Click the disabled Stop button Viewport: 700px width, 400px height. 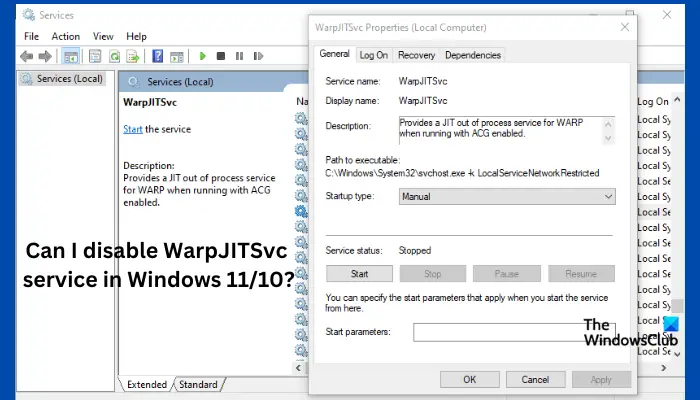pos(433,274)
